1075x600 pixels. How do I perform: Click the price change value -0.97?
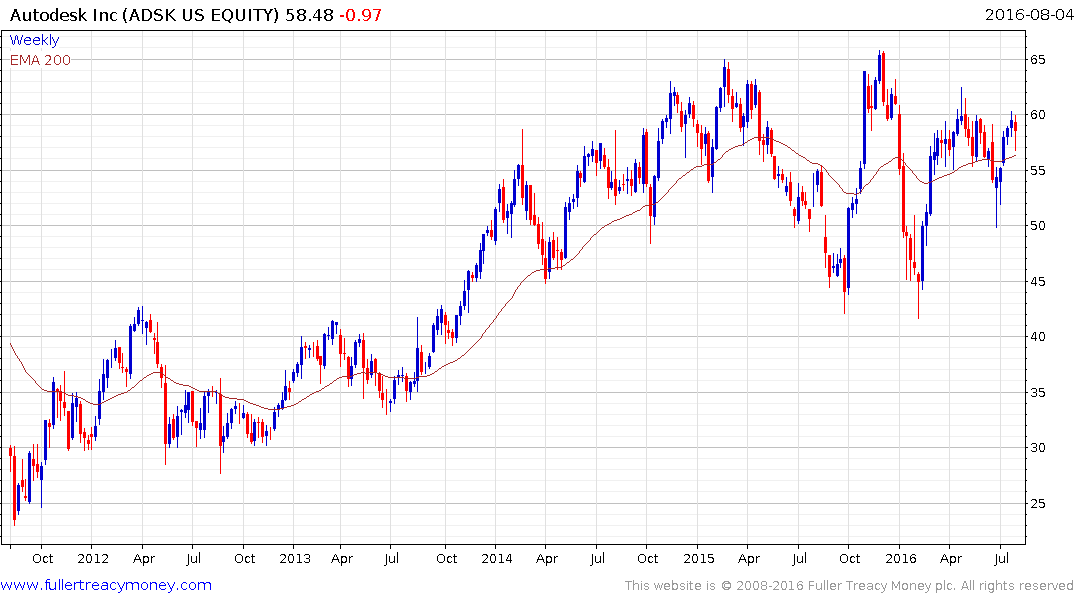click(x=361, y=15)
